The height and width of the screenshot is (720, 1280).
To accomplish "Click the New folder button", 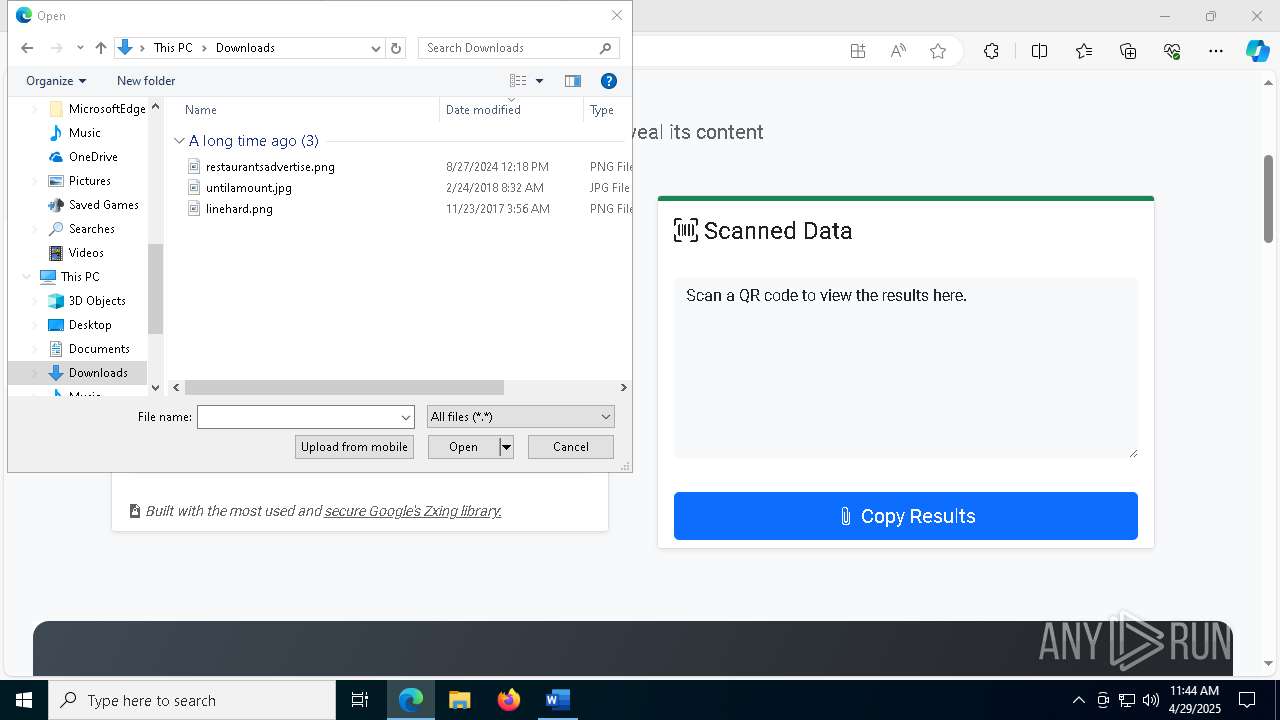I will (x=146, y=81).
